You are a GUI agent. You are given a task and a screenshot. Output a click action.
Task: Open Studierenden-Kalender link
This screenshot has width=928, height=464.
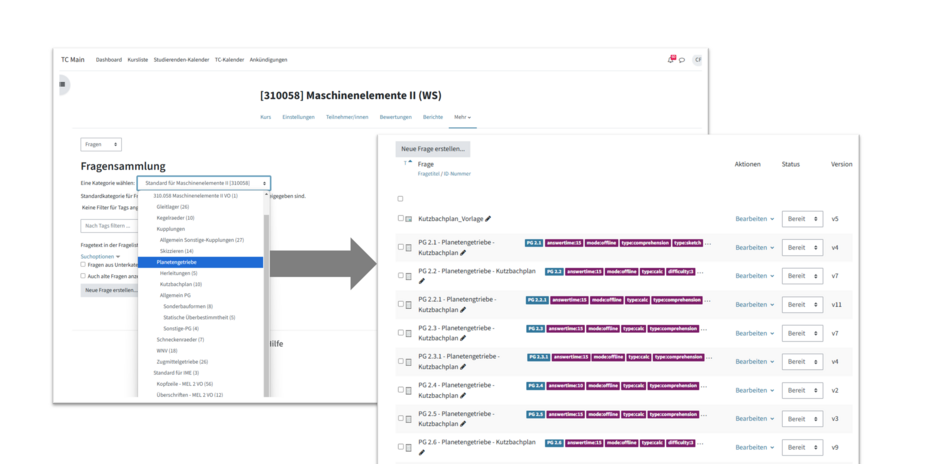coord(181,60)
